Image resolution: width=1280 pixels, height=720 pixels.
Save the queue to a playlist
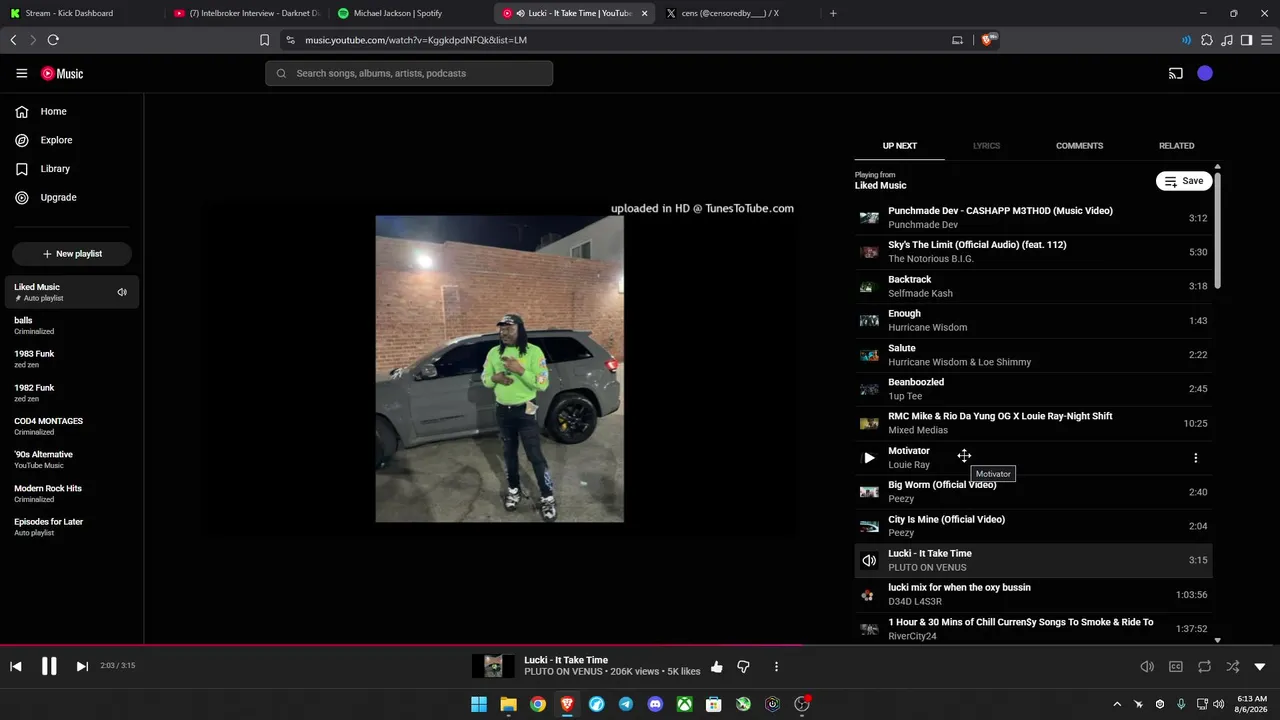tap(1184, 181)
